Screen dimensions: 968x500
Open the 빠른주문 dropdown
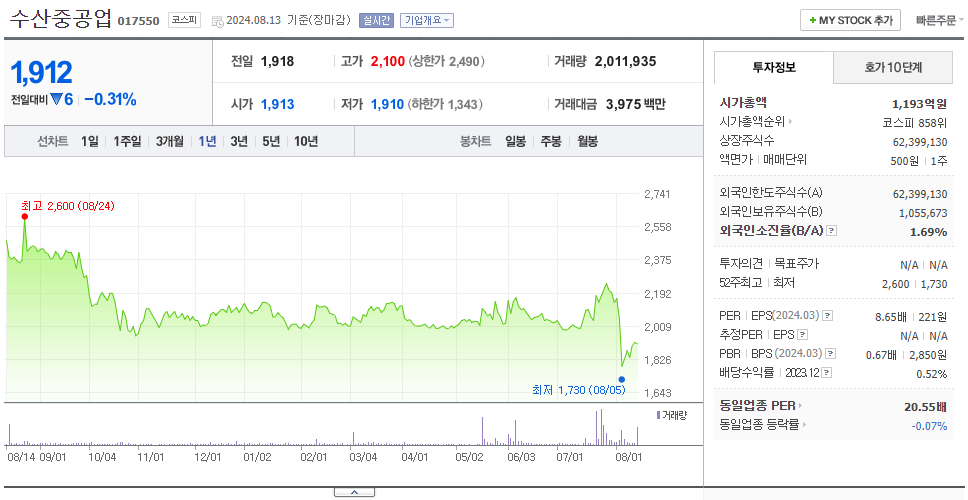(x=940, y=20)
